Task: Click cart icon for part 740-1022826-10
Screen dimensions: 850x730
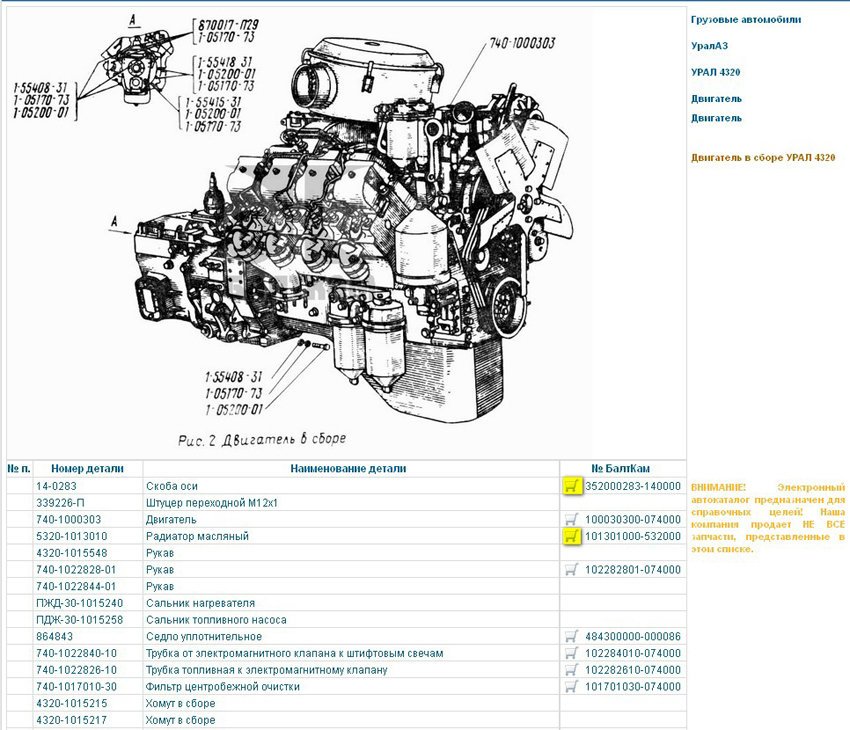Action: point(571,670)
